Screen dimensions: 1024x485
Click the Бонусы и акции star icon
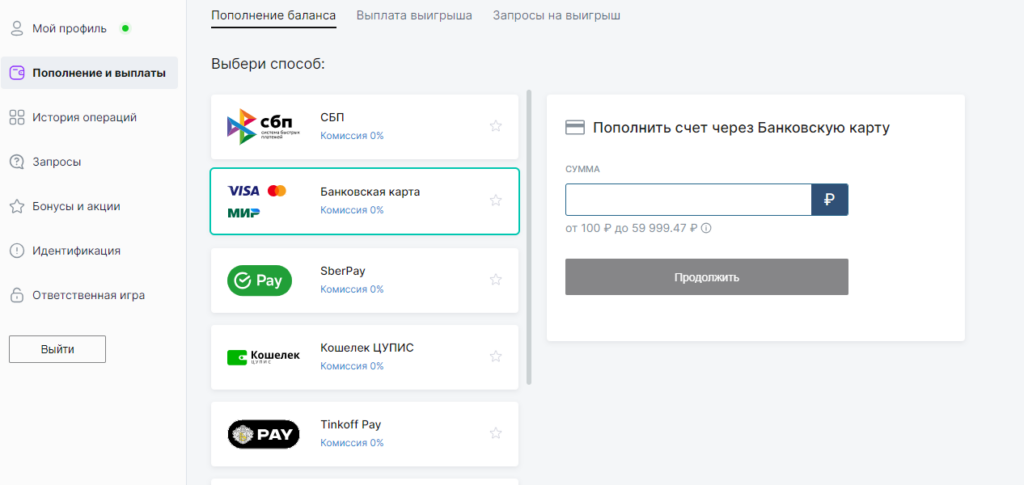click(x=17, y=206)
